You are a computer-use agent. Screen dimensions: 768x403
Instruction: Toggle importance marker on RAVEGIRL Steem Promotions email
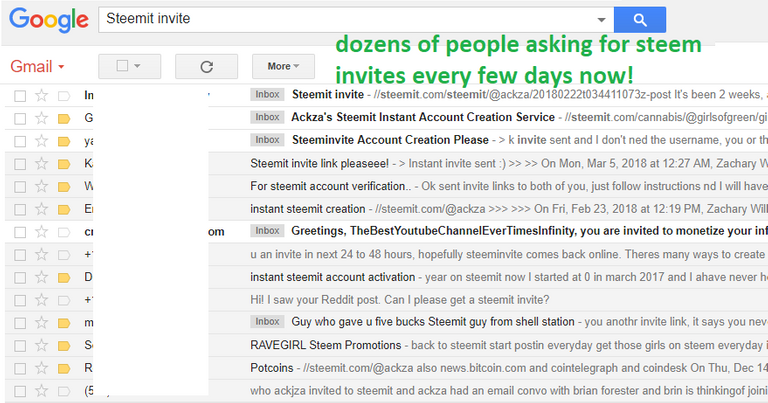64,344
